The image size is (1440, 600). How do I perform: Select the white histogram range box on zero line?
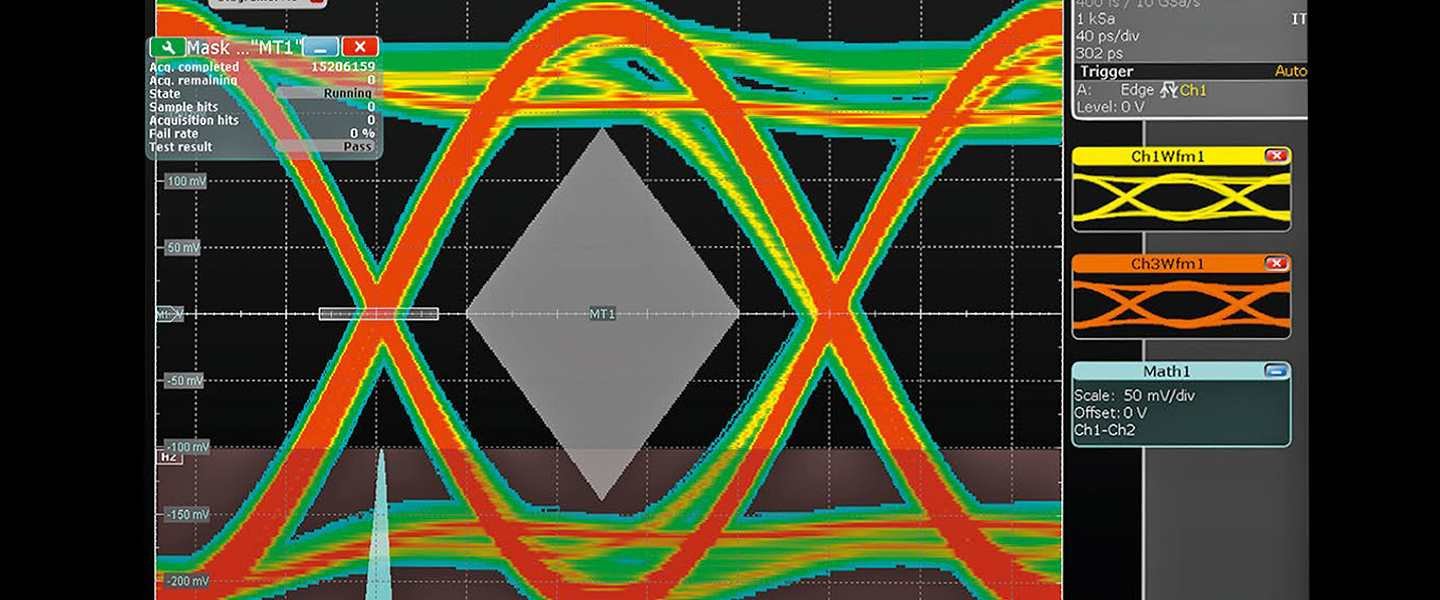coord(378,314)
